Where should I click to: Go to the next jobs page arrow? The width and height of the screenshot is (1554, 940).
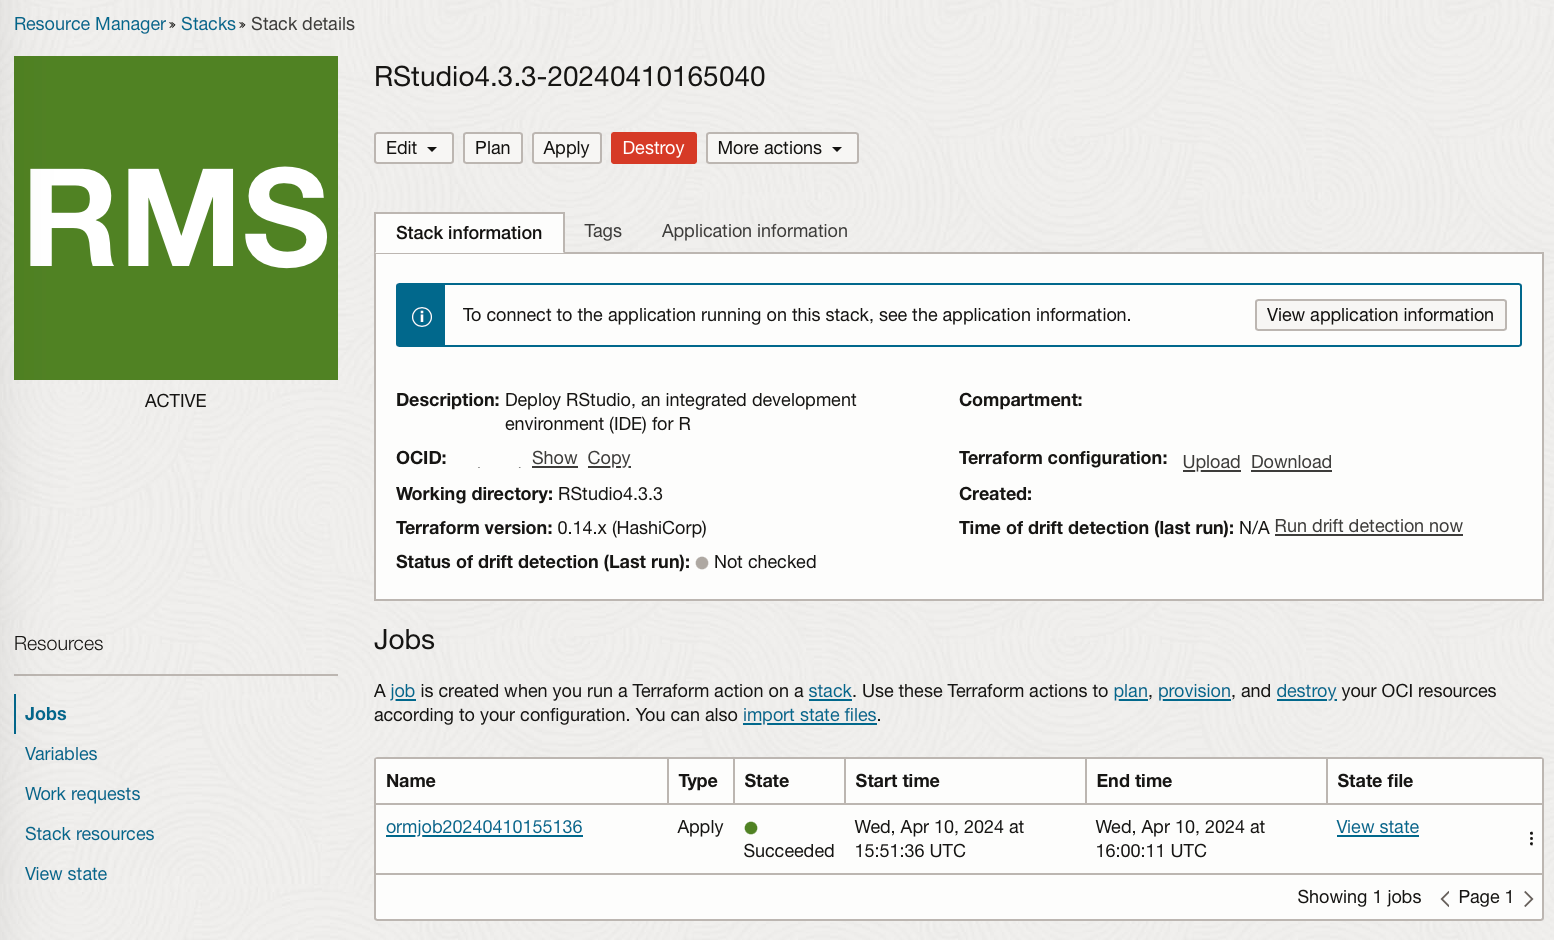click(x=1528, y=898)
